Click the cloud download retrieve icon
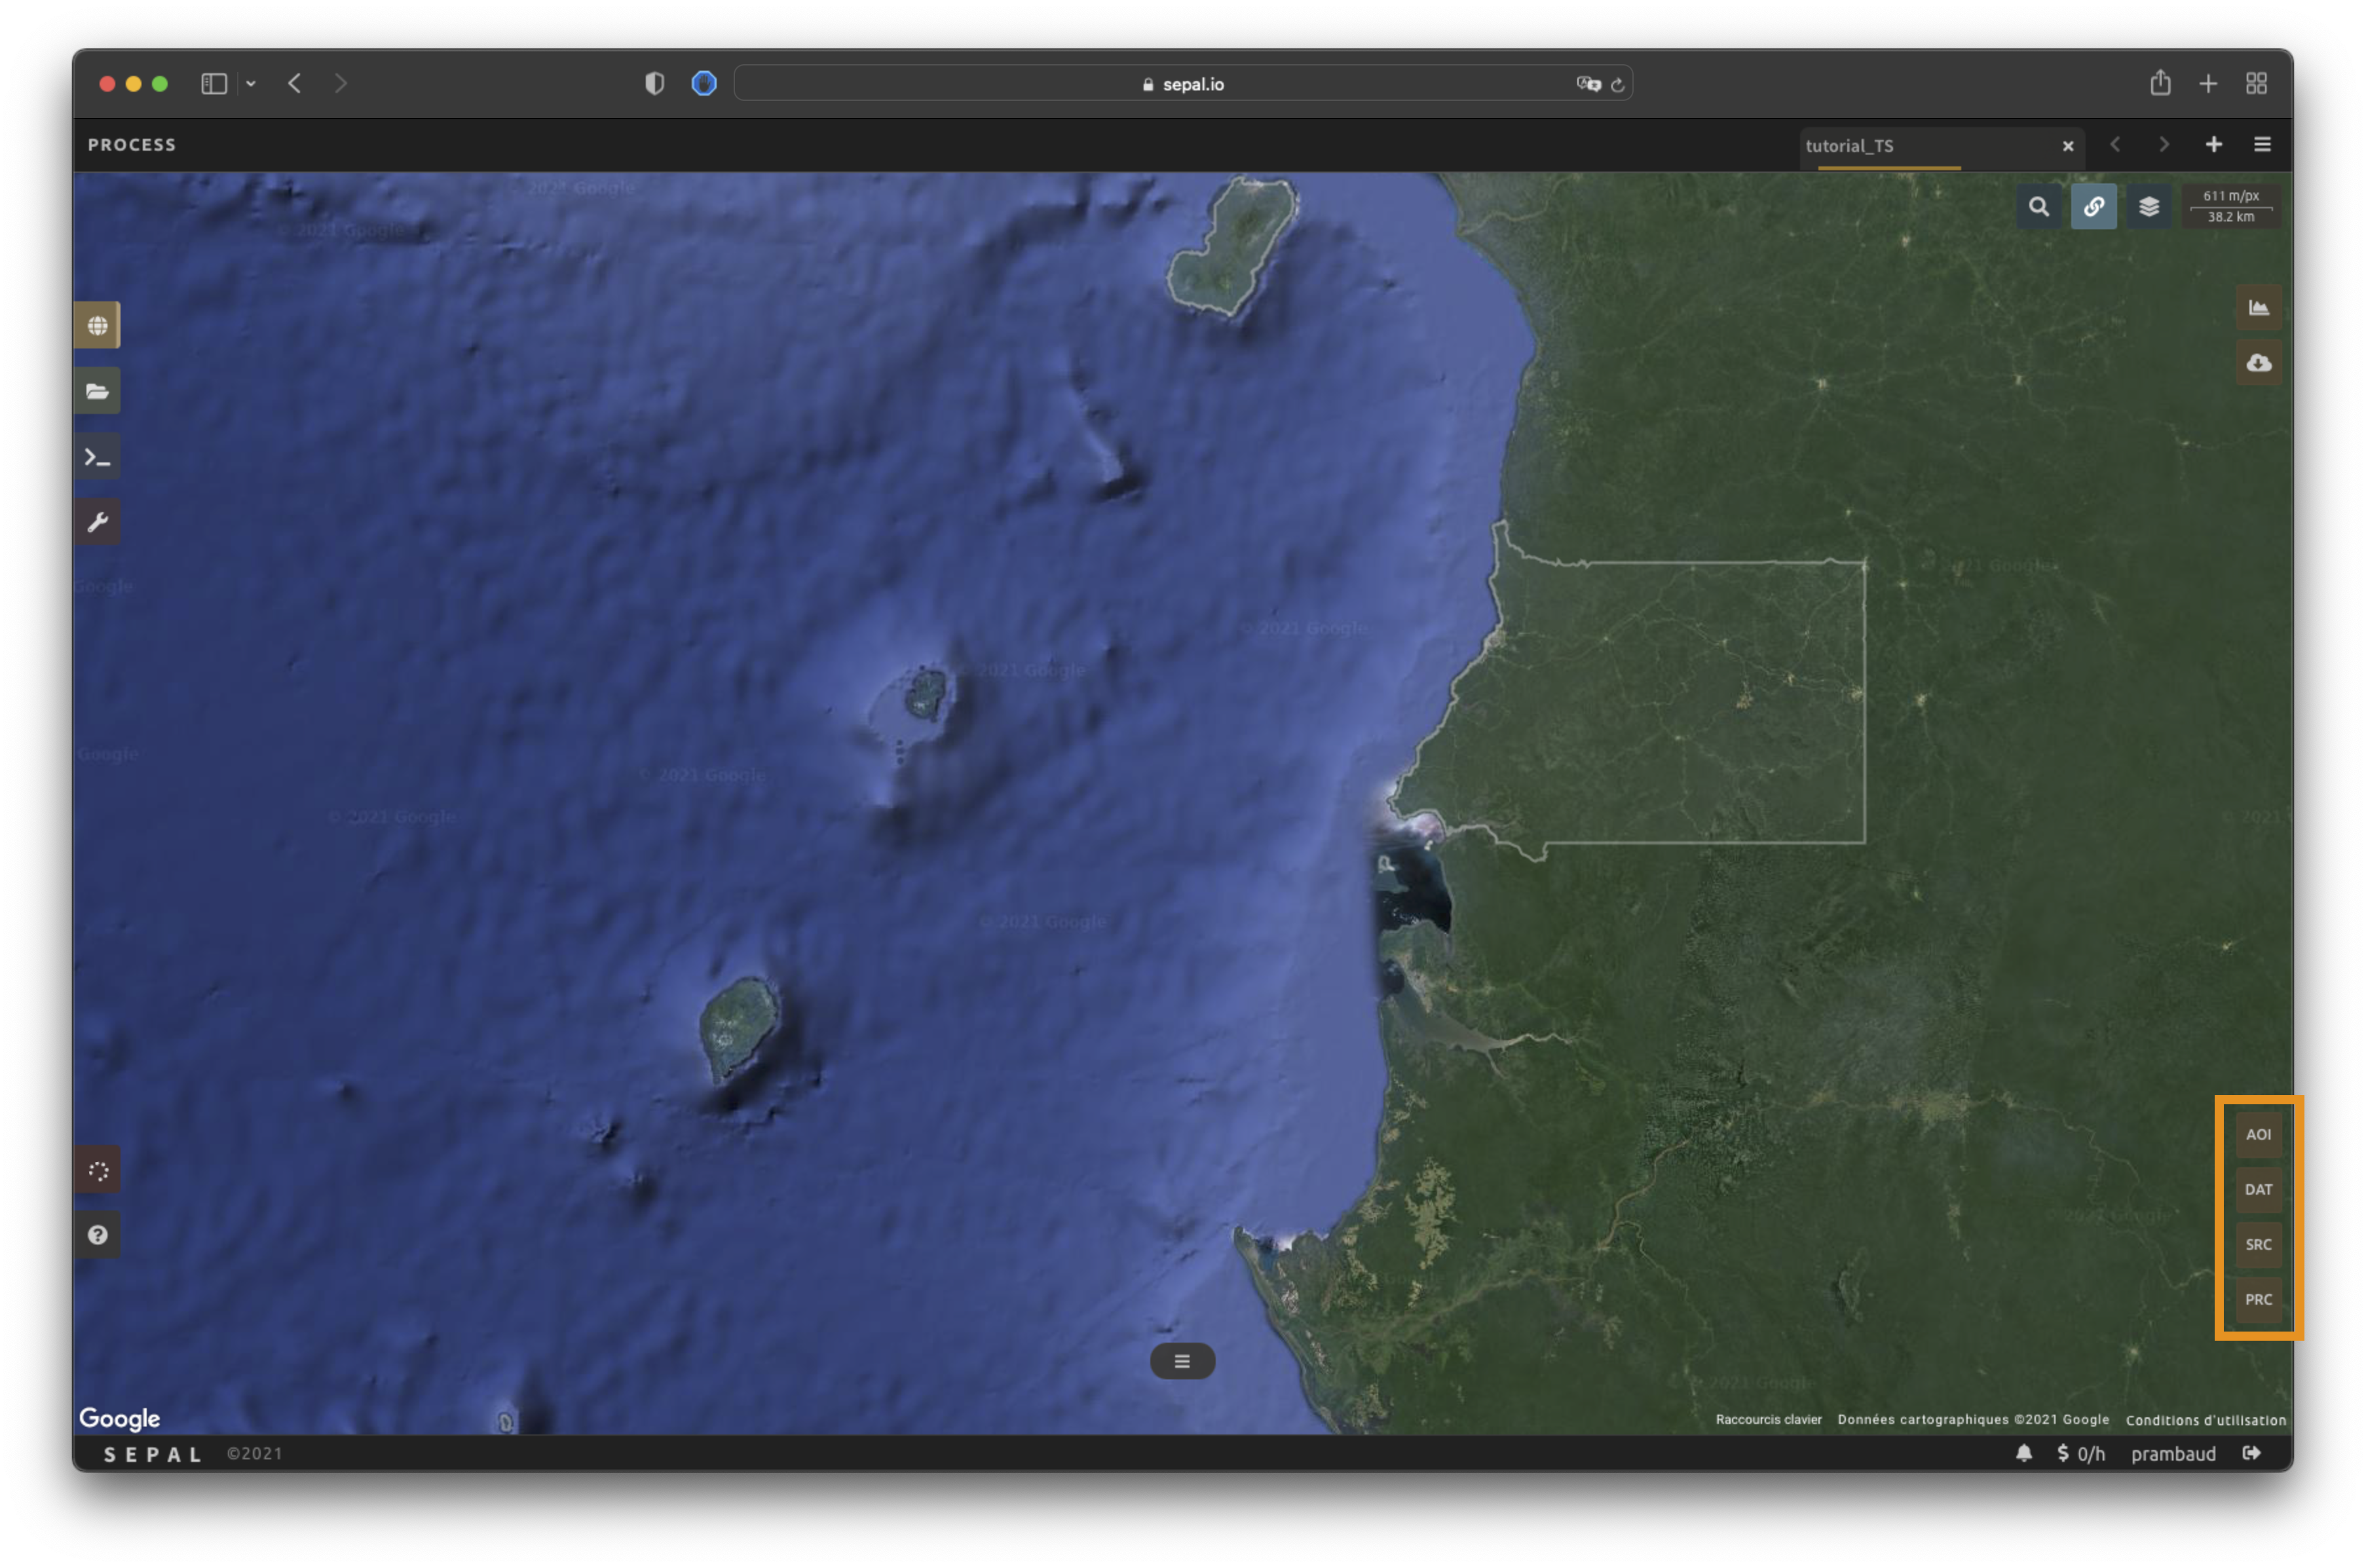 [2258, 363]
